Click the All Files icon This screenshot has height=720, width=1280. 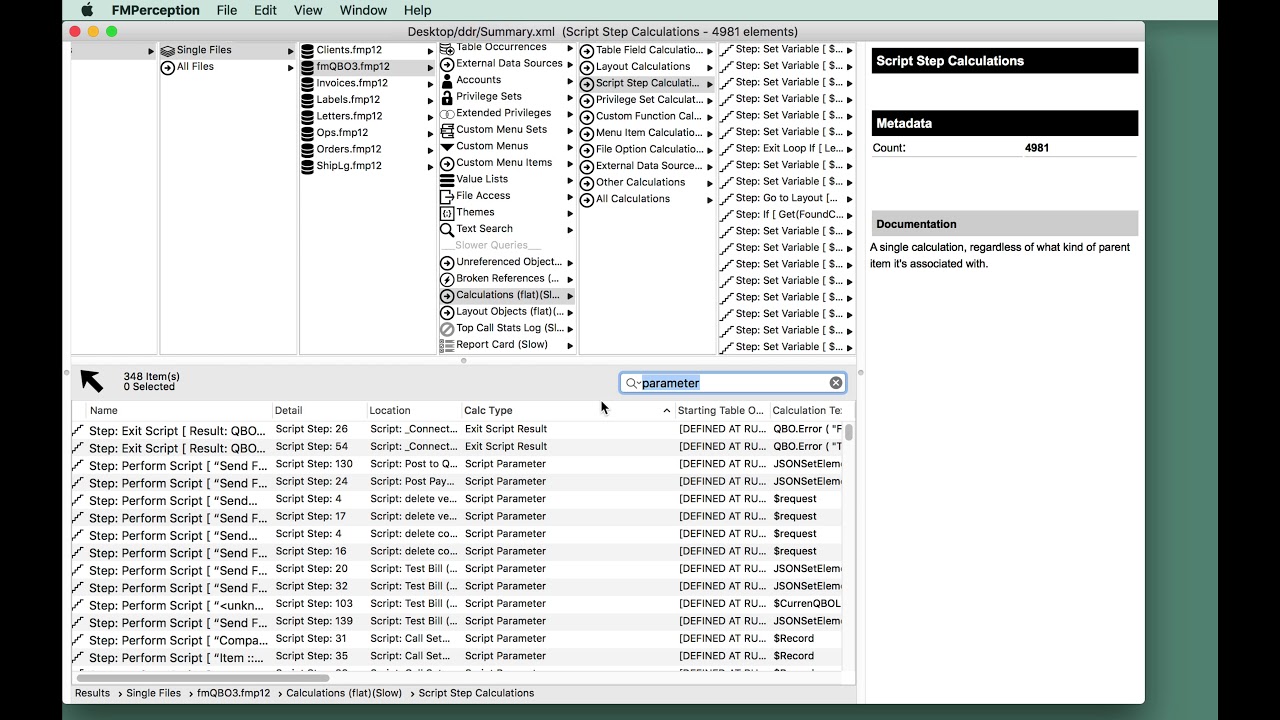167,67
